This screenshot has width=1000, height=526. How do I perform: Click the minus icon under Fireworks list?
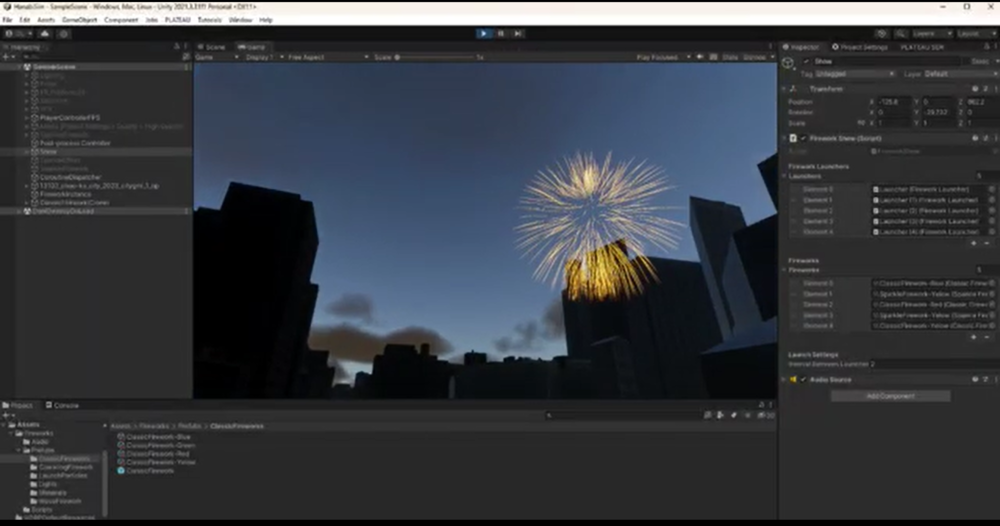click(x=989, y=337)
